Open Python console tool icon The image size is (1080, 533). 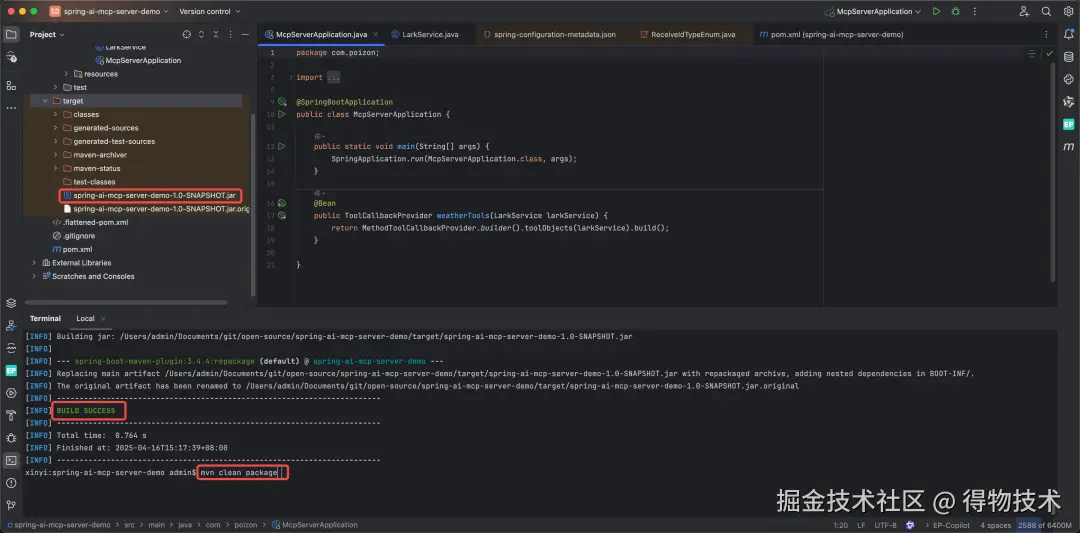pos(1068,79)
